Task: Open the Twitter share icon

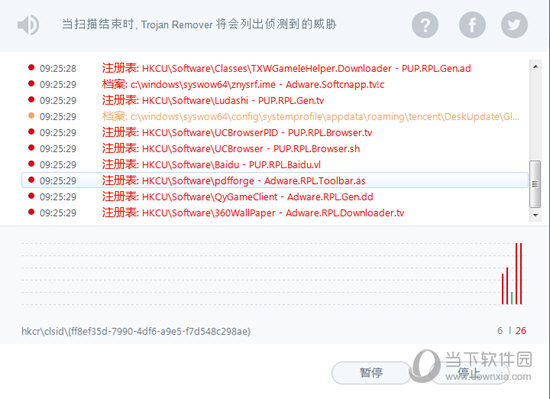Action: (514, 25)
